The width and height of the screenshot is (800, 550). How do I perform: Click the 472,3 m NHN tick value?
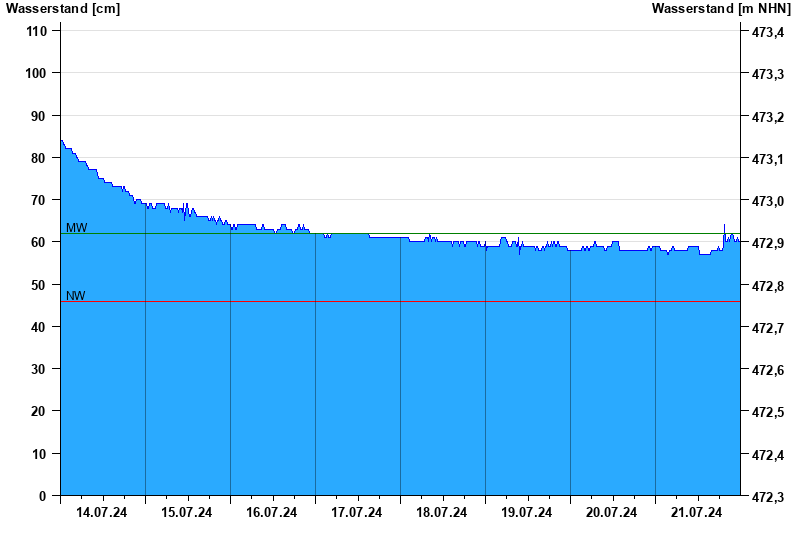click(x=768, y=497)
